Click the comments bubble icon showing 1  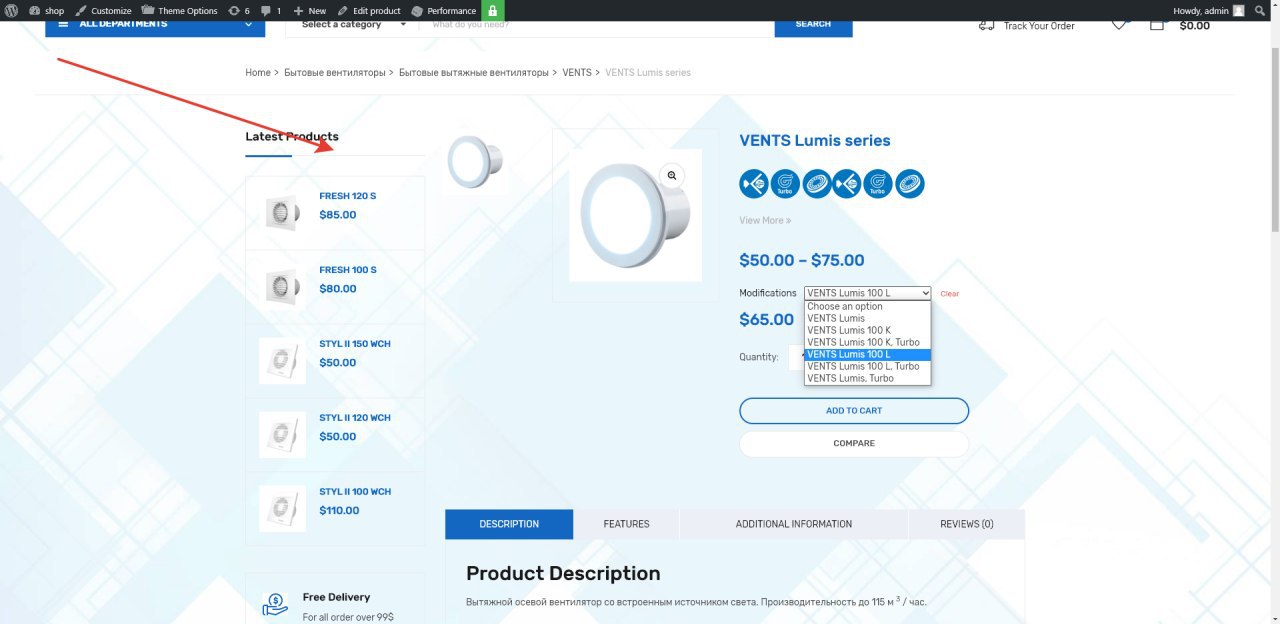coord(271,10)
